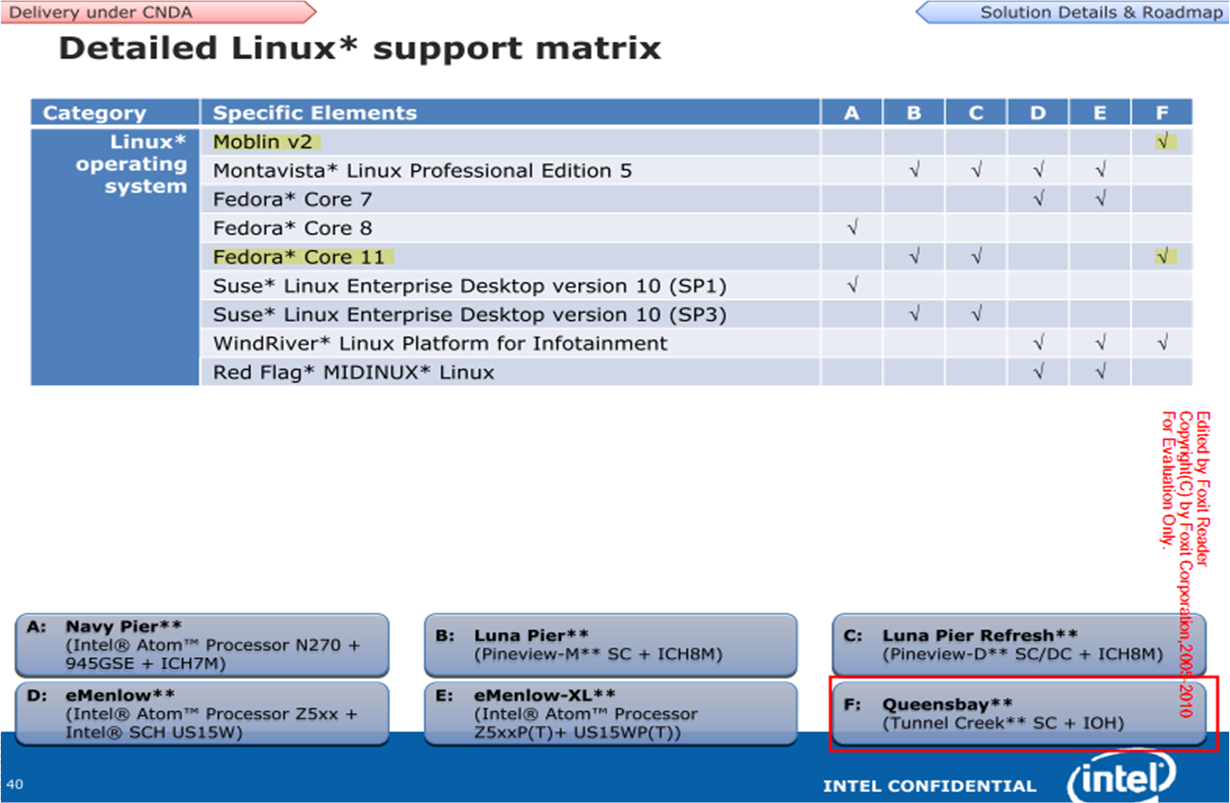Select 'Suse* Linux Enterprise Desktop version 10 (SP3)'
The width and height of the screenshot is (1230, 803).
click(469, 315)
